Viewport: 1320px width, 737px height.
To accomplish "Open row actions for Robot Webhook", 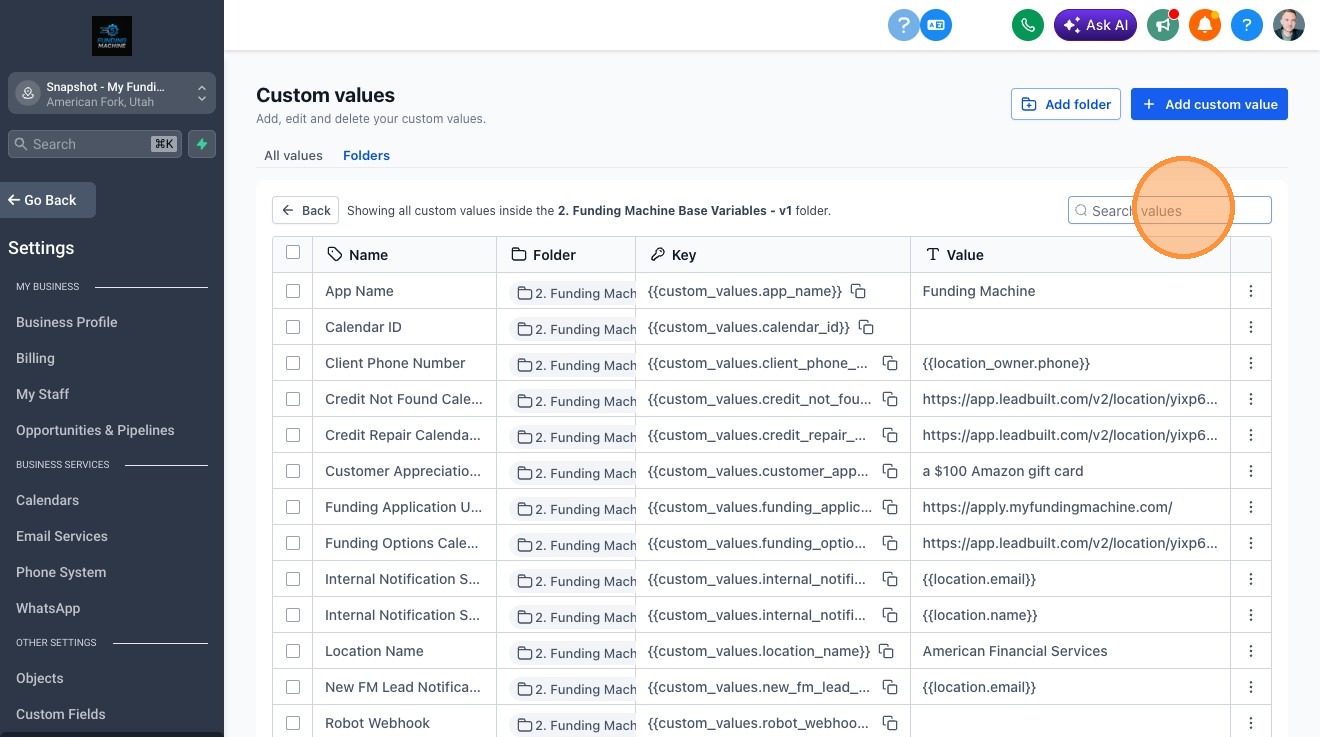I will pos(1251,723).
